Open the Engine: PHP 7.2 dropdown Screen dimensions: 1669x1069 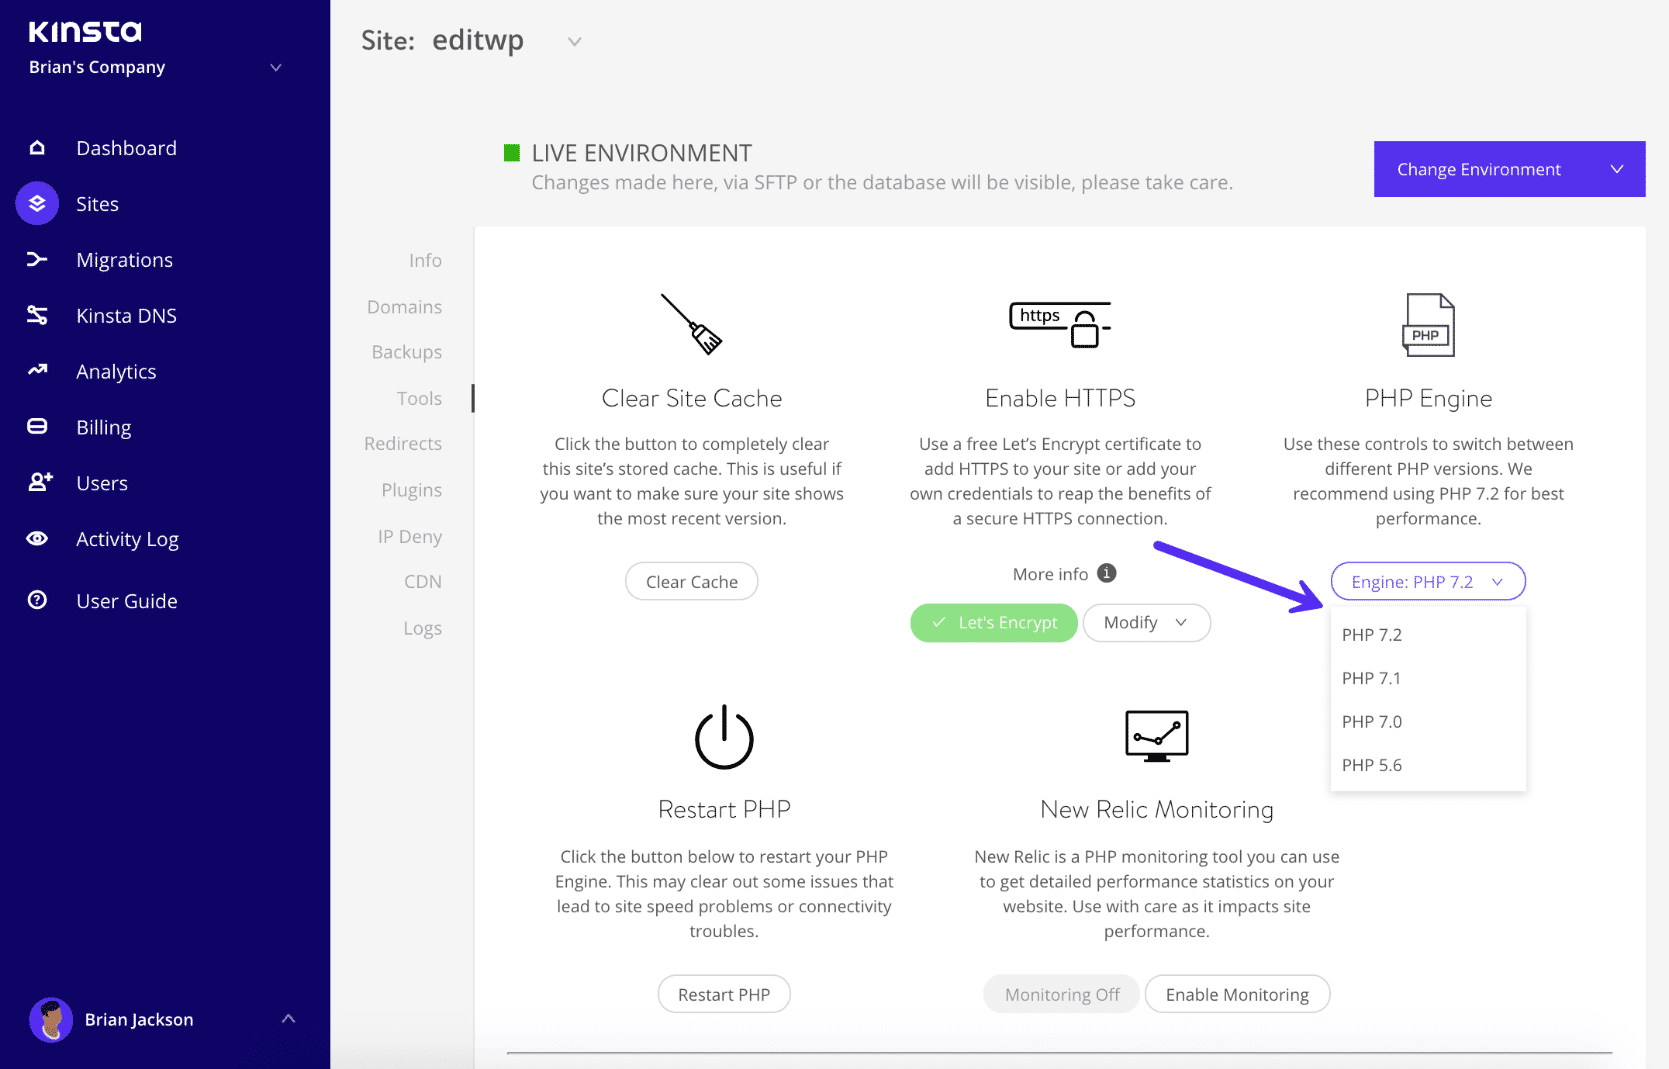tap(1428, 582)
